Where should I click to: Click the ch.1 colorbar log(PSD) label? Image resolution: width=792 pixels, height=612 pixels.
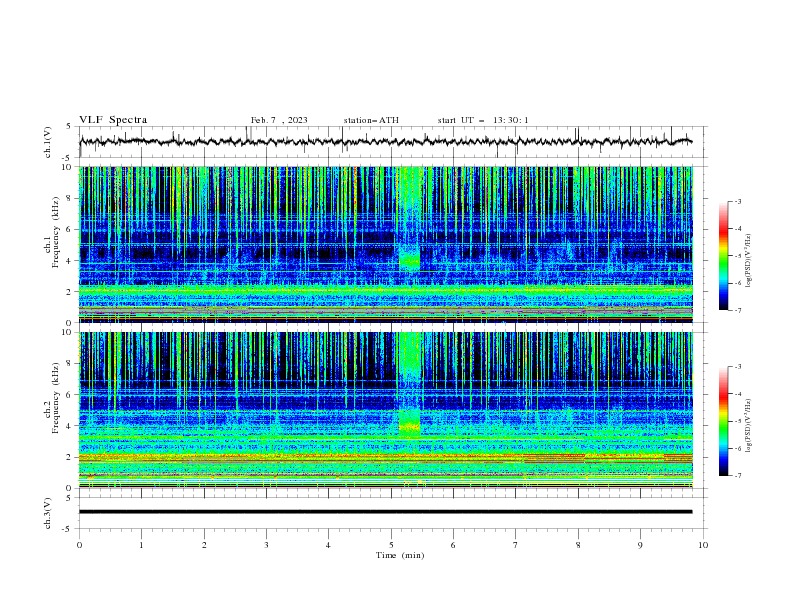[749, 261]
